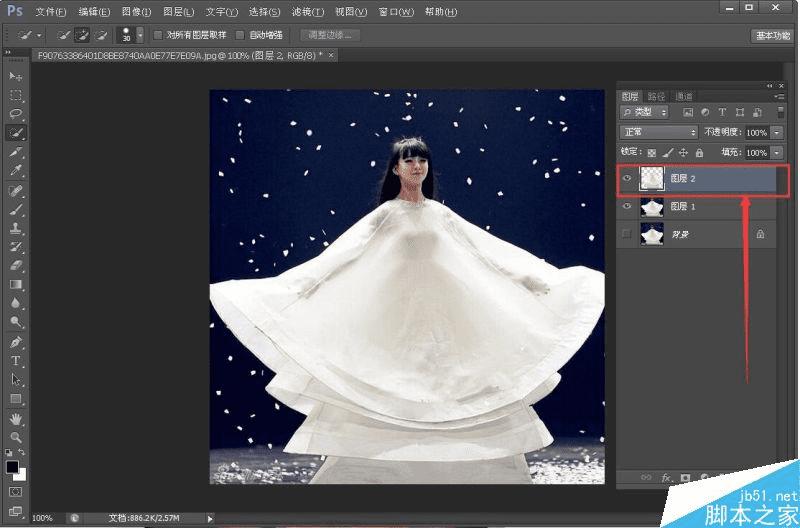800x528 pixels.
Task: Open the 编辑(E) menu
Action: (x=94, y=11)
